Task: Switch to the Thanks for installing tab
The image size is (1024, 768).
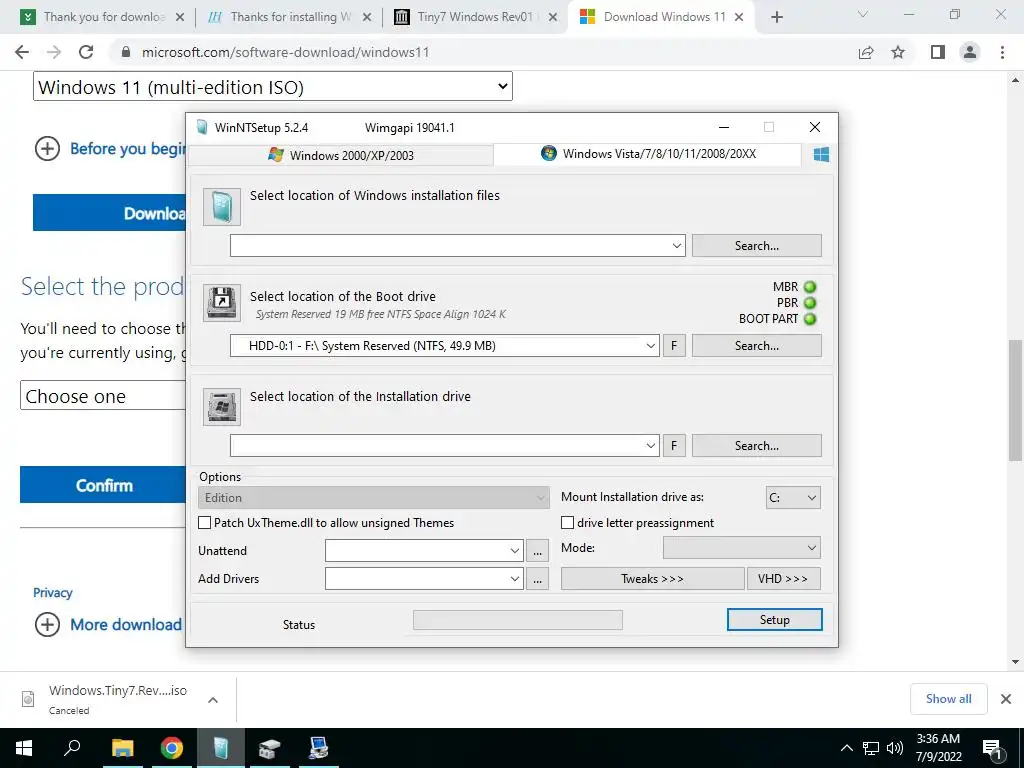Action: (290, 17)
